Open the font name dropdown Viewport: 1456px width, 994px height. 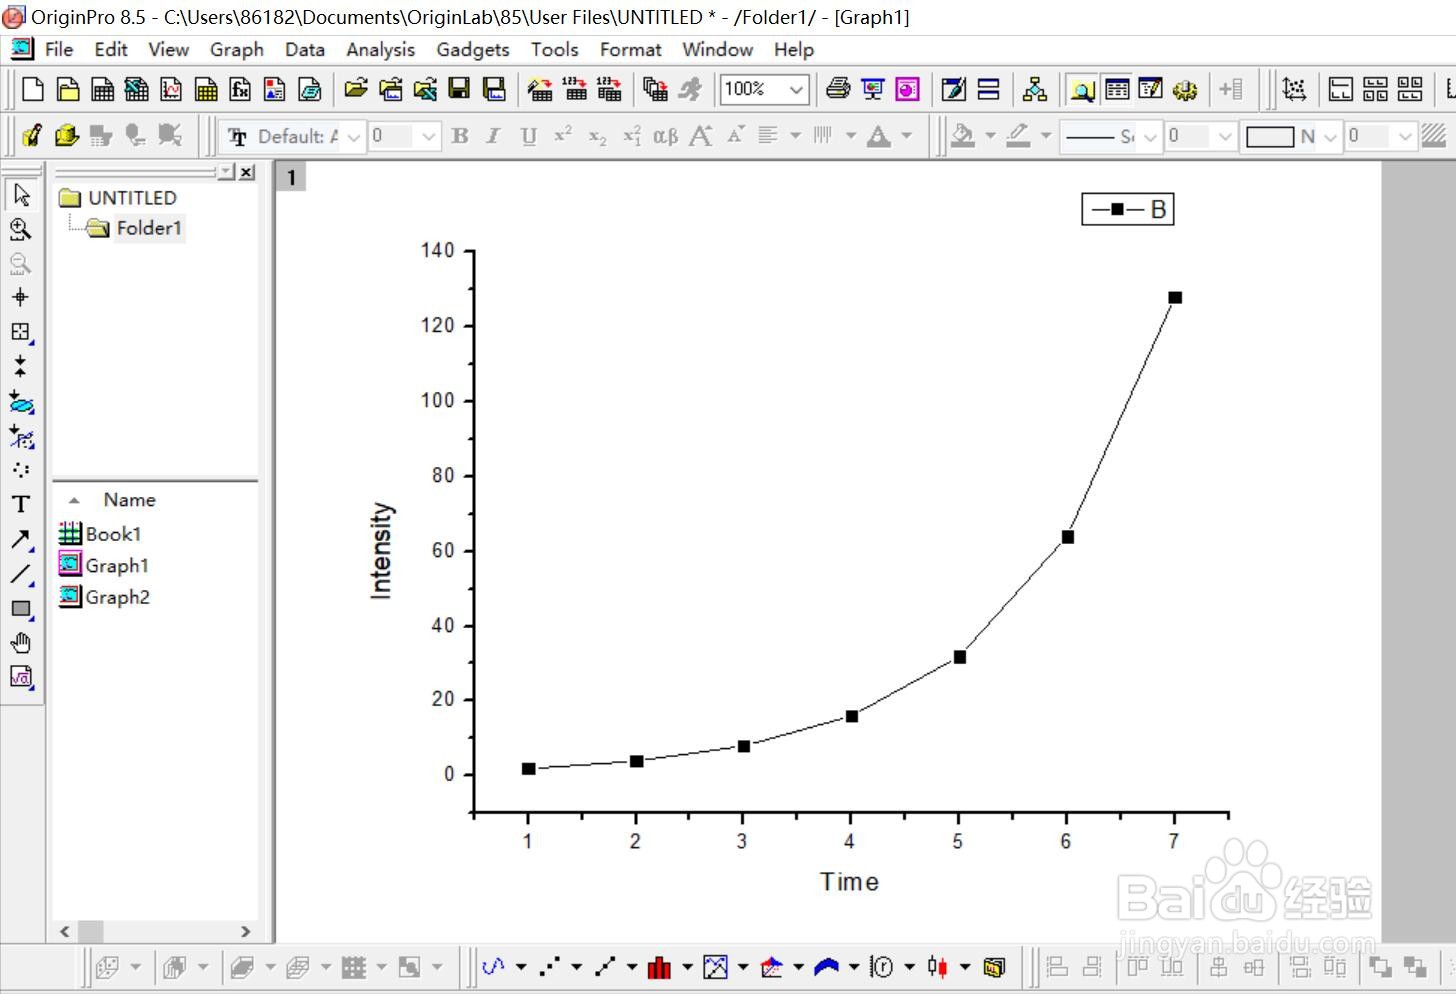(354, 136)
